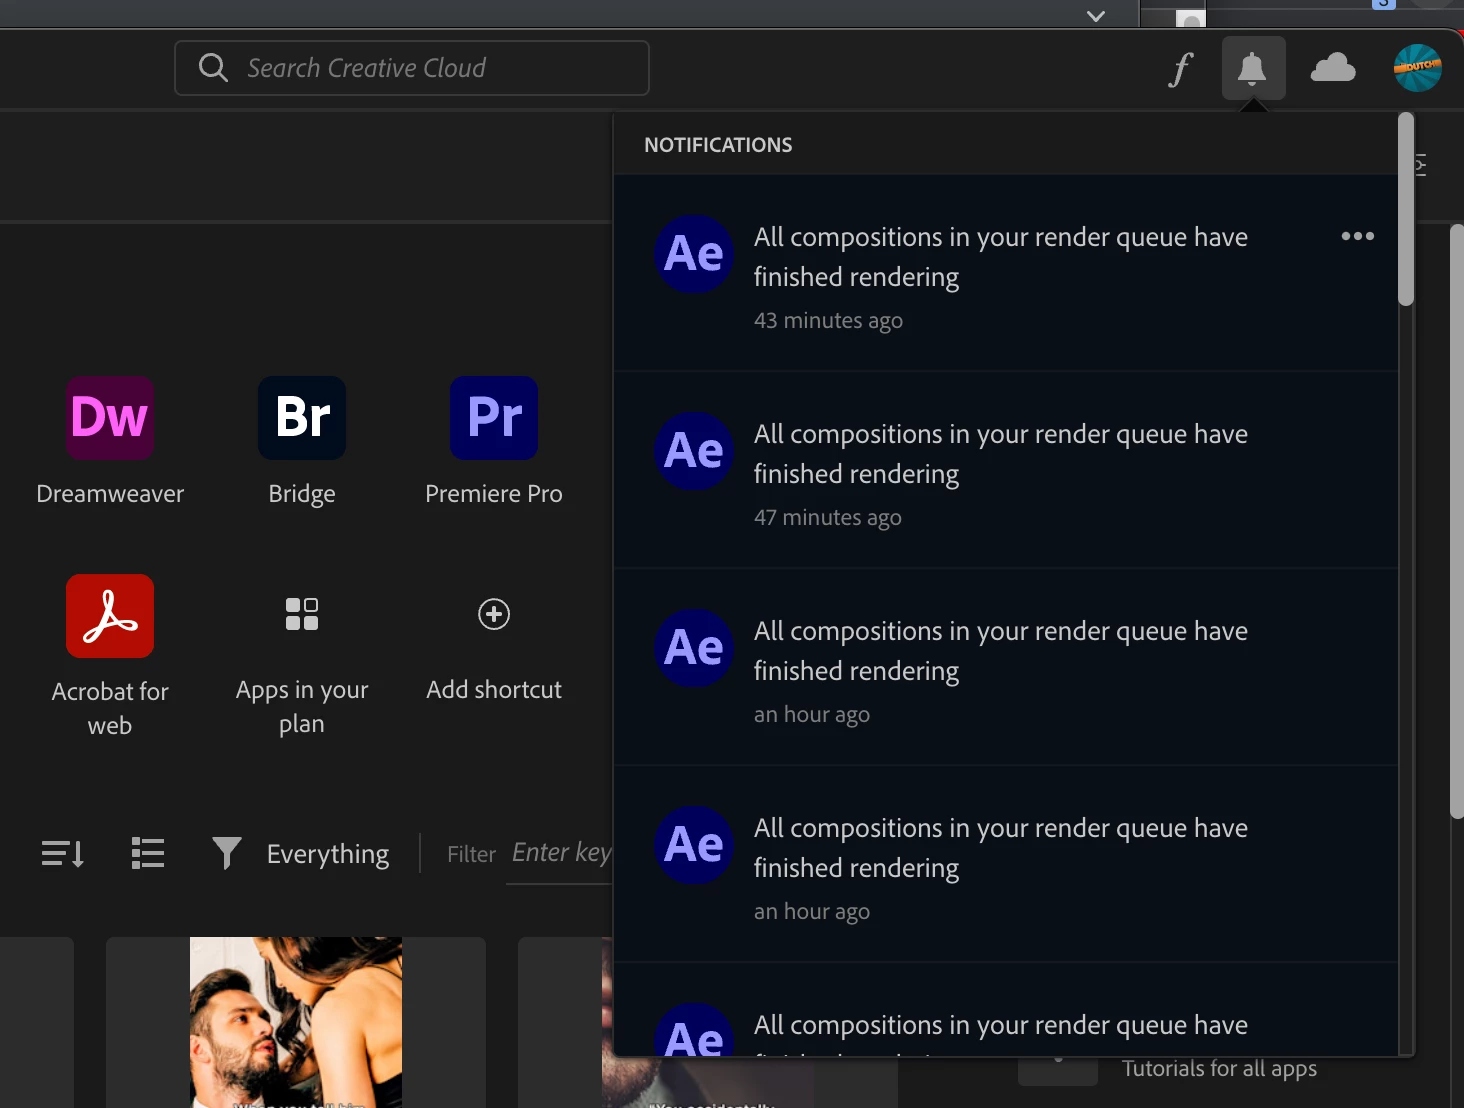This screenshot has height=1108, width=1464.
Task: Launch Bridge app icon
Action: (302, 418)
